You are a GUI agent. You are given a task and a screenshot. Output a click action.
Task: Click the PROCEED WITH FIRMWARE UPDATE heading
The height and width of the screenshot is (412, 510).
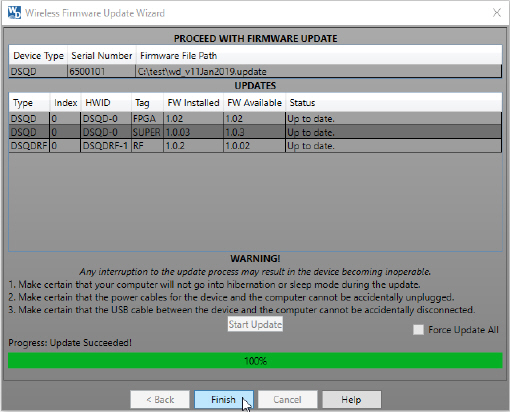[255, 38]
